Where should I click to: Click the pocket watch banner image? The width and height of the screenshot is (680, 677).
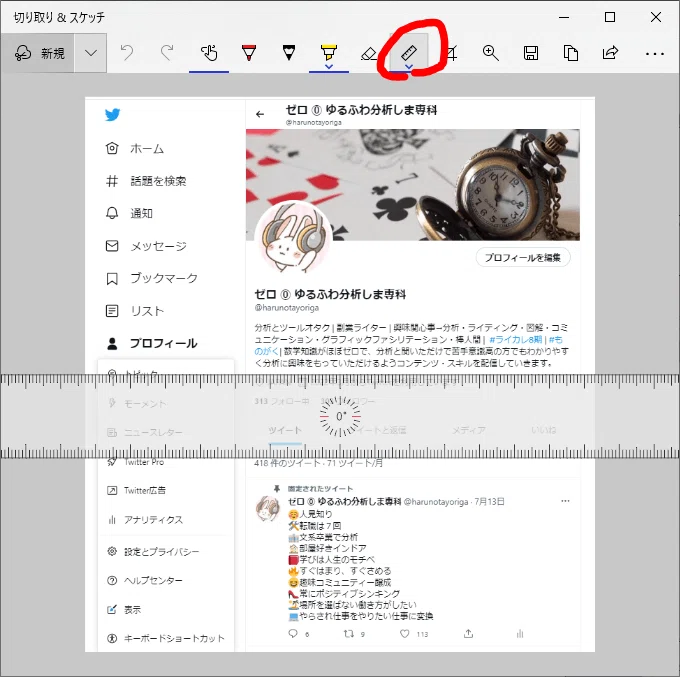tap(413, 184)
